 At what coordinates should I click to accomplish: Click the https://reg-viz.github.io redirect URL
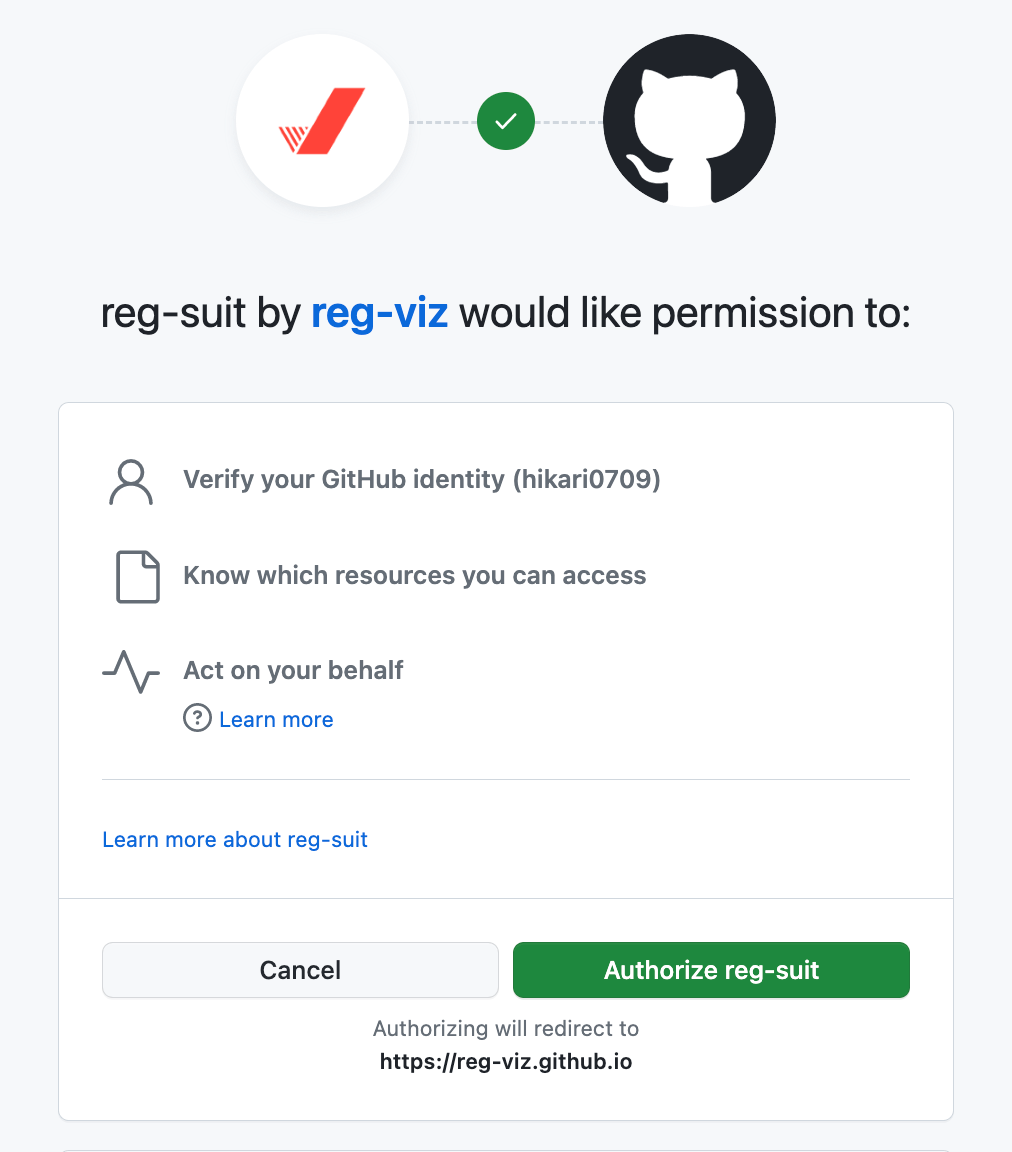(506, 1062)
